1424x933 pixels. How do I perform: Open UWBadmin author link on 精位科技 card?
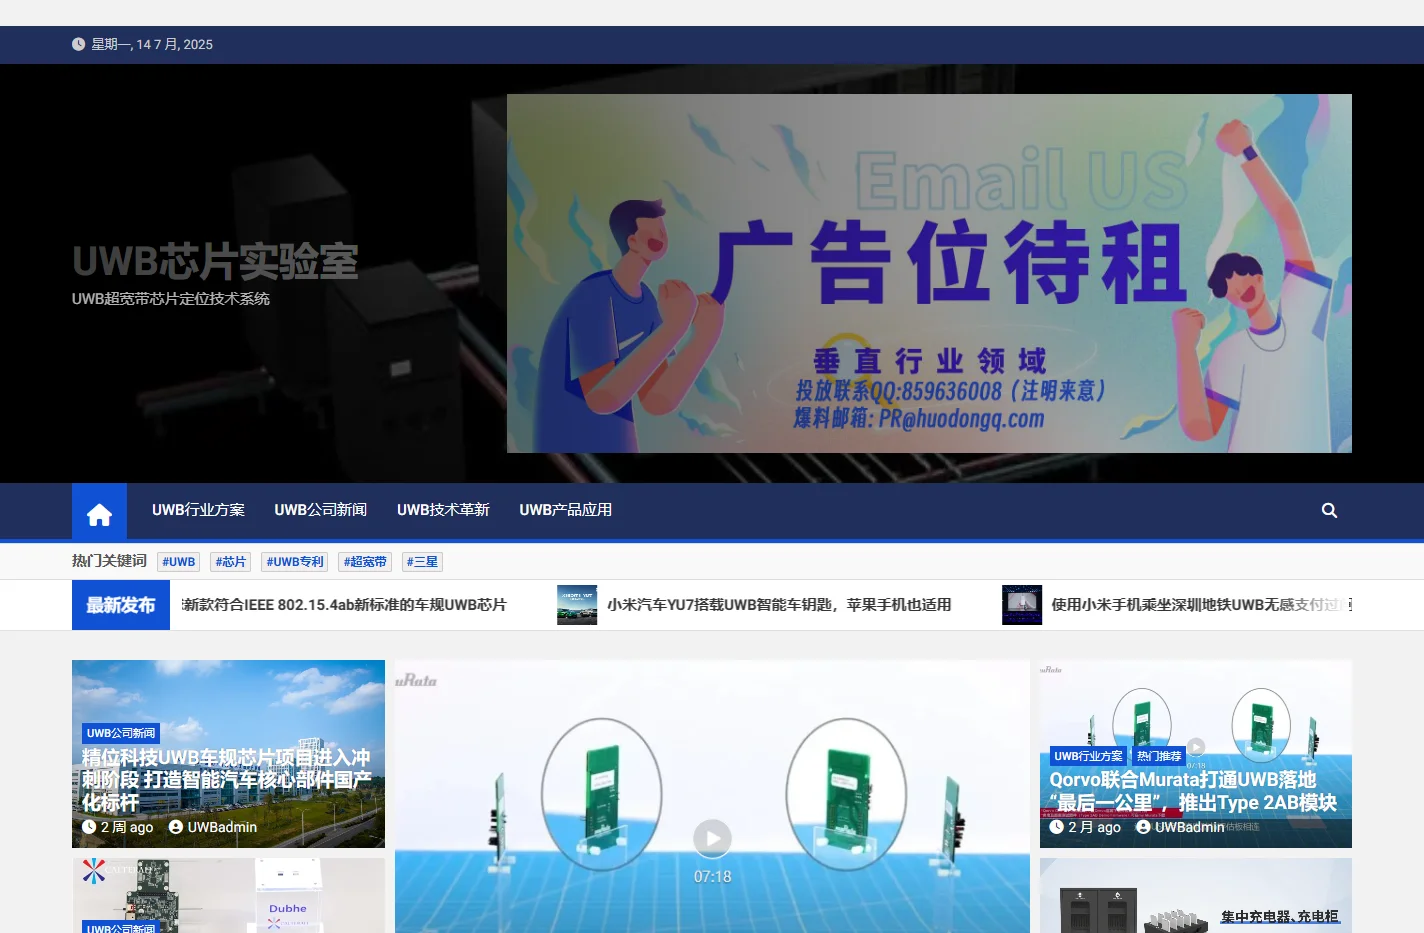coord(222,827)
